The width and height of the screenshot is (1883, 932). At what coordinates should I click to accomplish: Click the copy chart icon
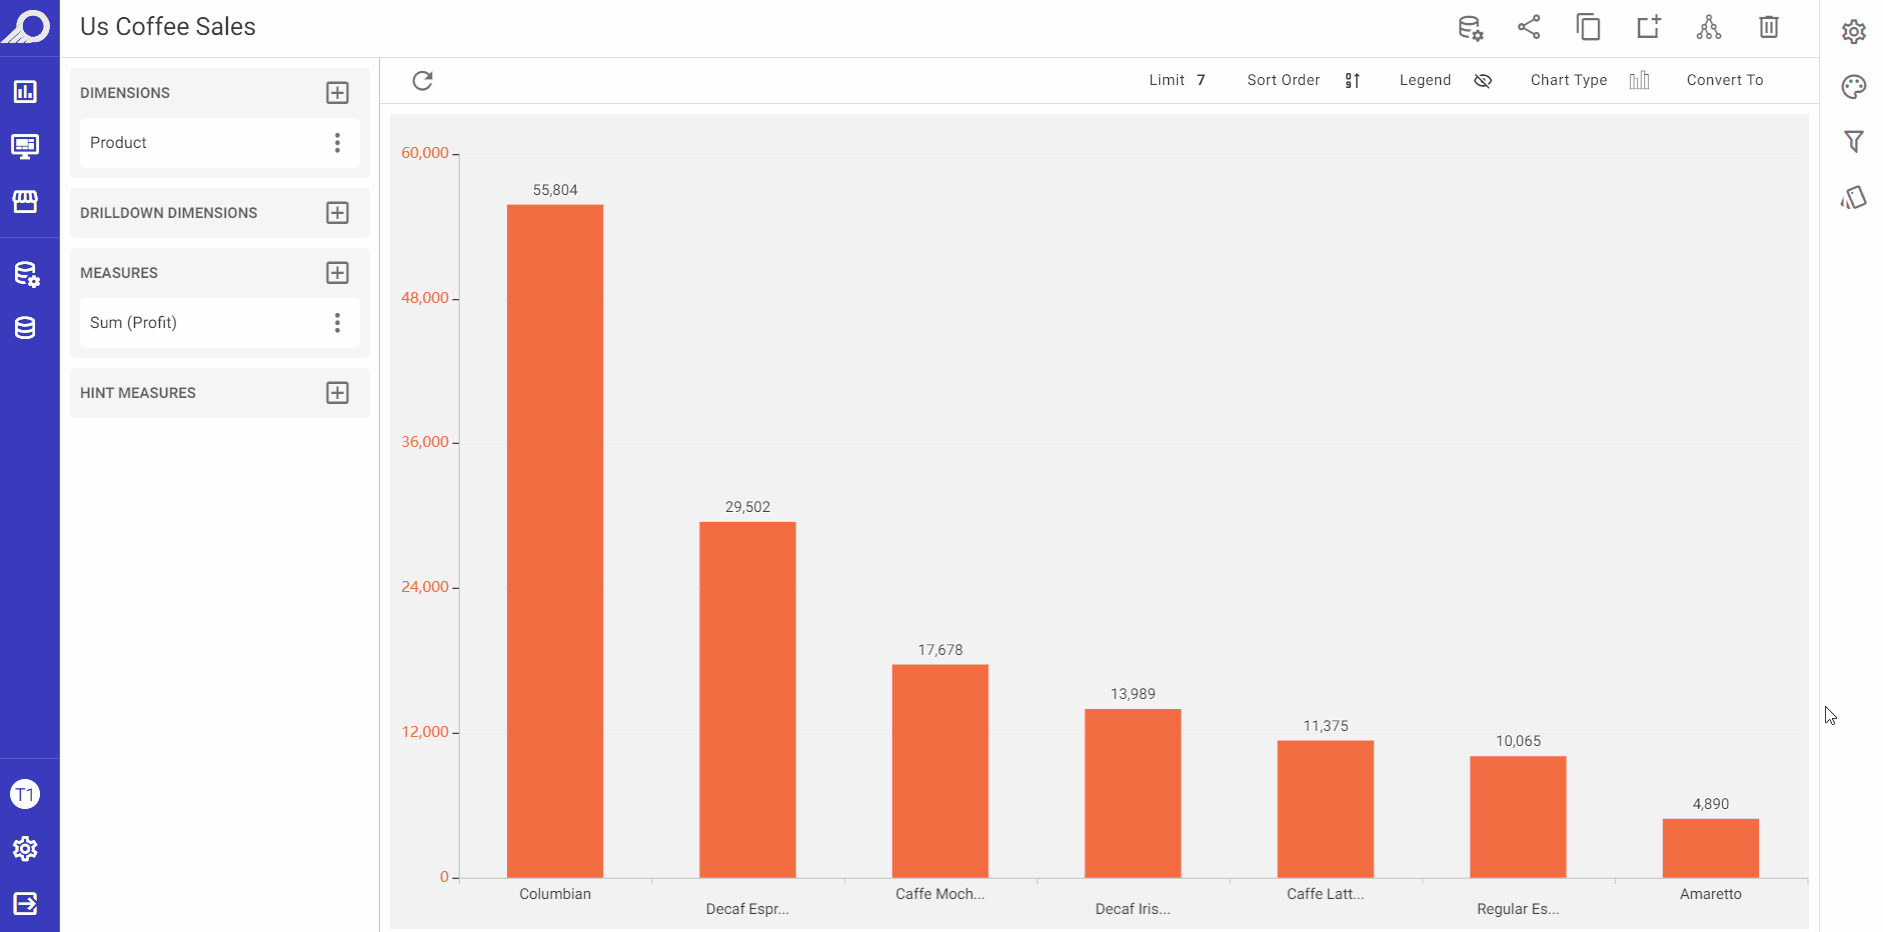[x=1589, y=27]
